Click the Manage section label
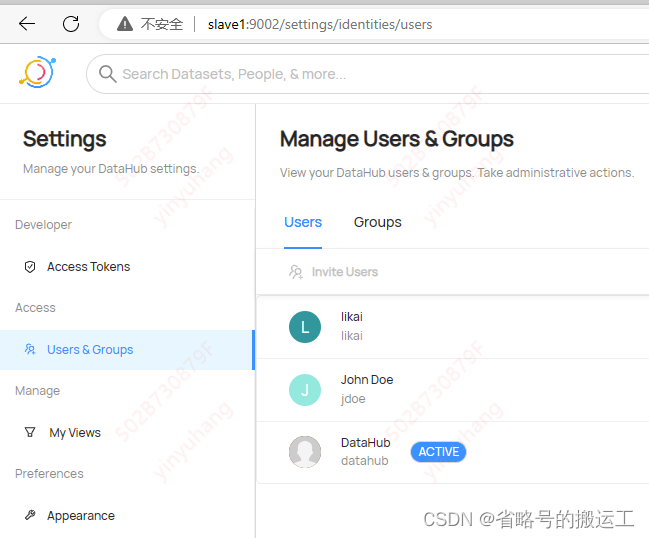The width and height of the screenshot is (649, 538). click(38, 391)
